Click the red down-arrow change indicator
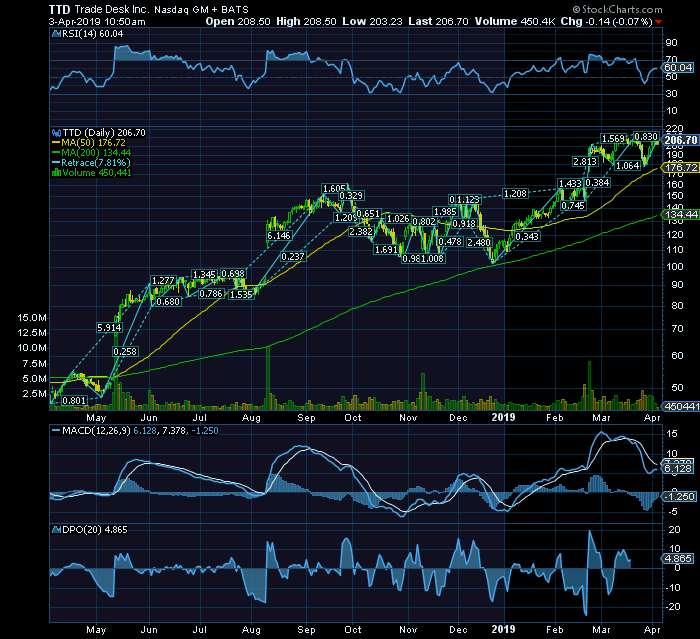 click(658, 22)
